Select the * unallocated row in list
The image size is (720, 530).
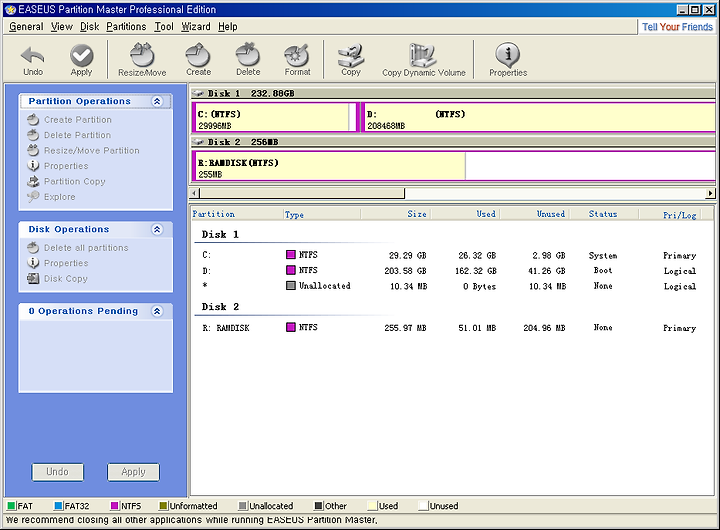click(x=450, y=286)
